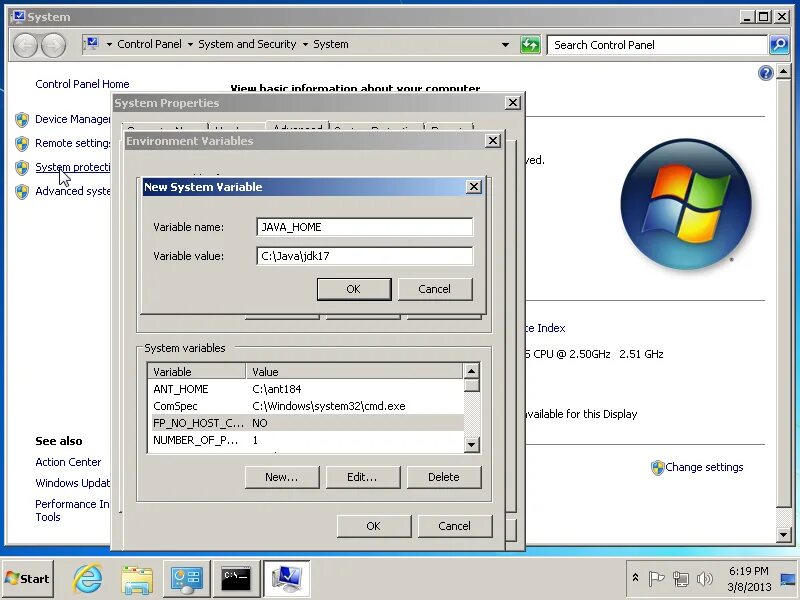Close the Environment Variables dialog

pos(492,141)
